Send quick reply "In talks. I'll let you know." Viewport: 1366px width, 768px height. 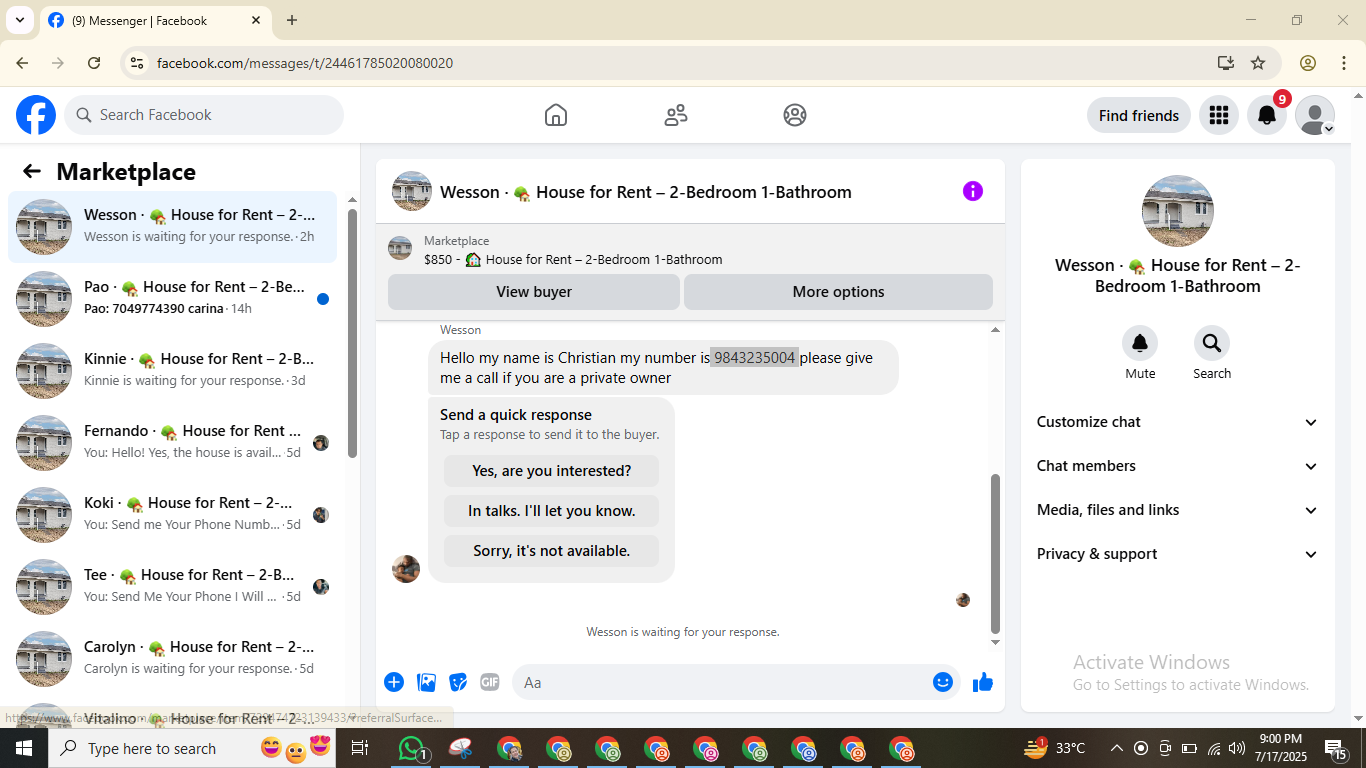551,511
